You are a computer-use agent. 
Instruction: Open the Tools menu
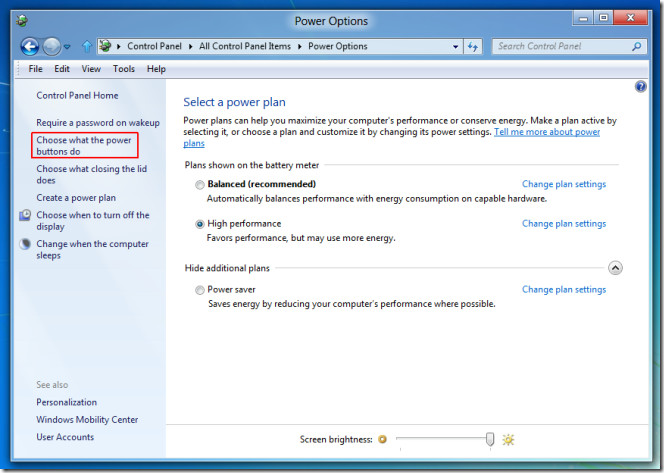pos(123,69)
